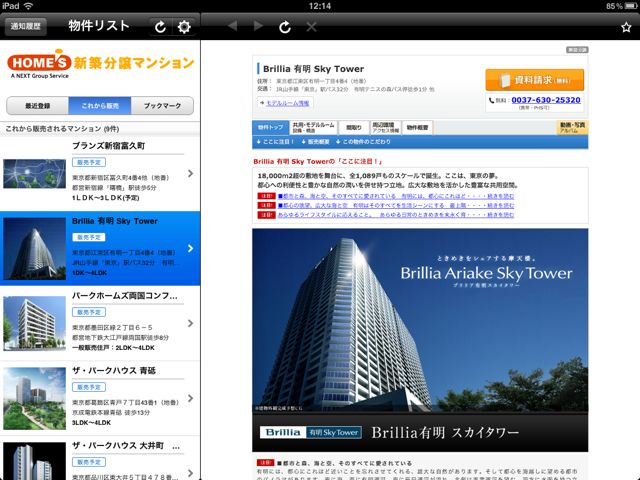Tap the property list refresh icon
This screenshot has width=640, height=480.
point(160,27)
